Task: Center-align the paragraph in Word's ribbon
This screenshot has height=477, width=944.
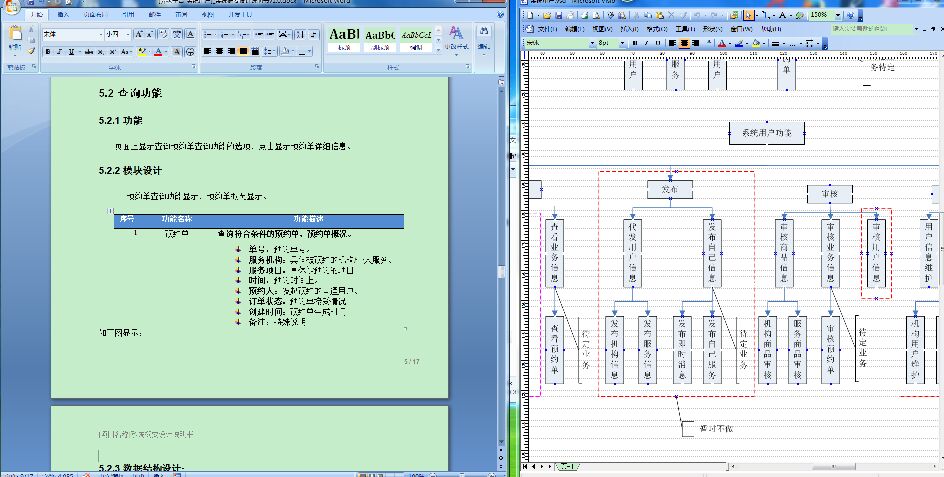Action: tap(220, 50)
